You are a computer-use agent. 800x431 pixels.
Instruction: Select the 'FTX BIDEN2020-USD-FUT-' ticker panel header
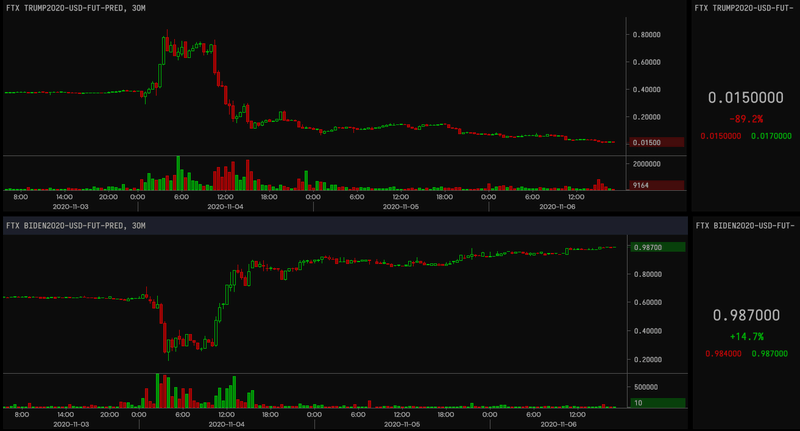745,225
